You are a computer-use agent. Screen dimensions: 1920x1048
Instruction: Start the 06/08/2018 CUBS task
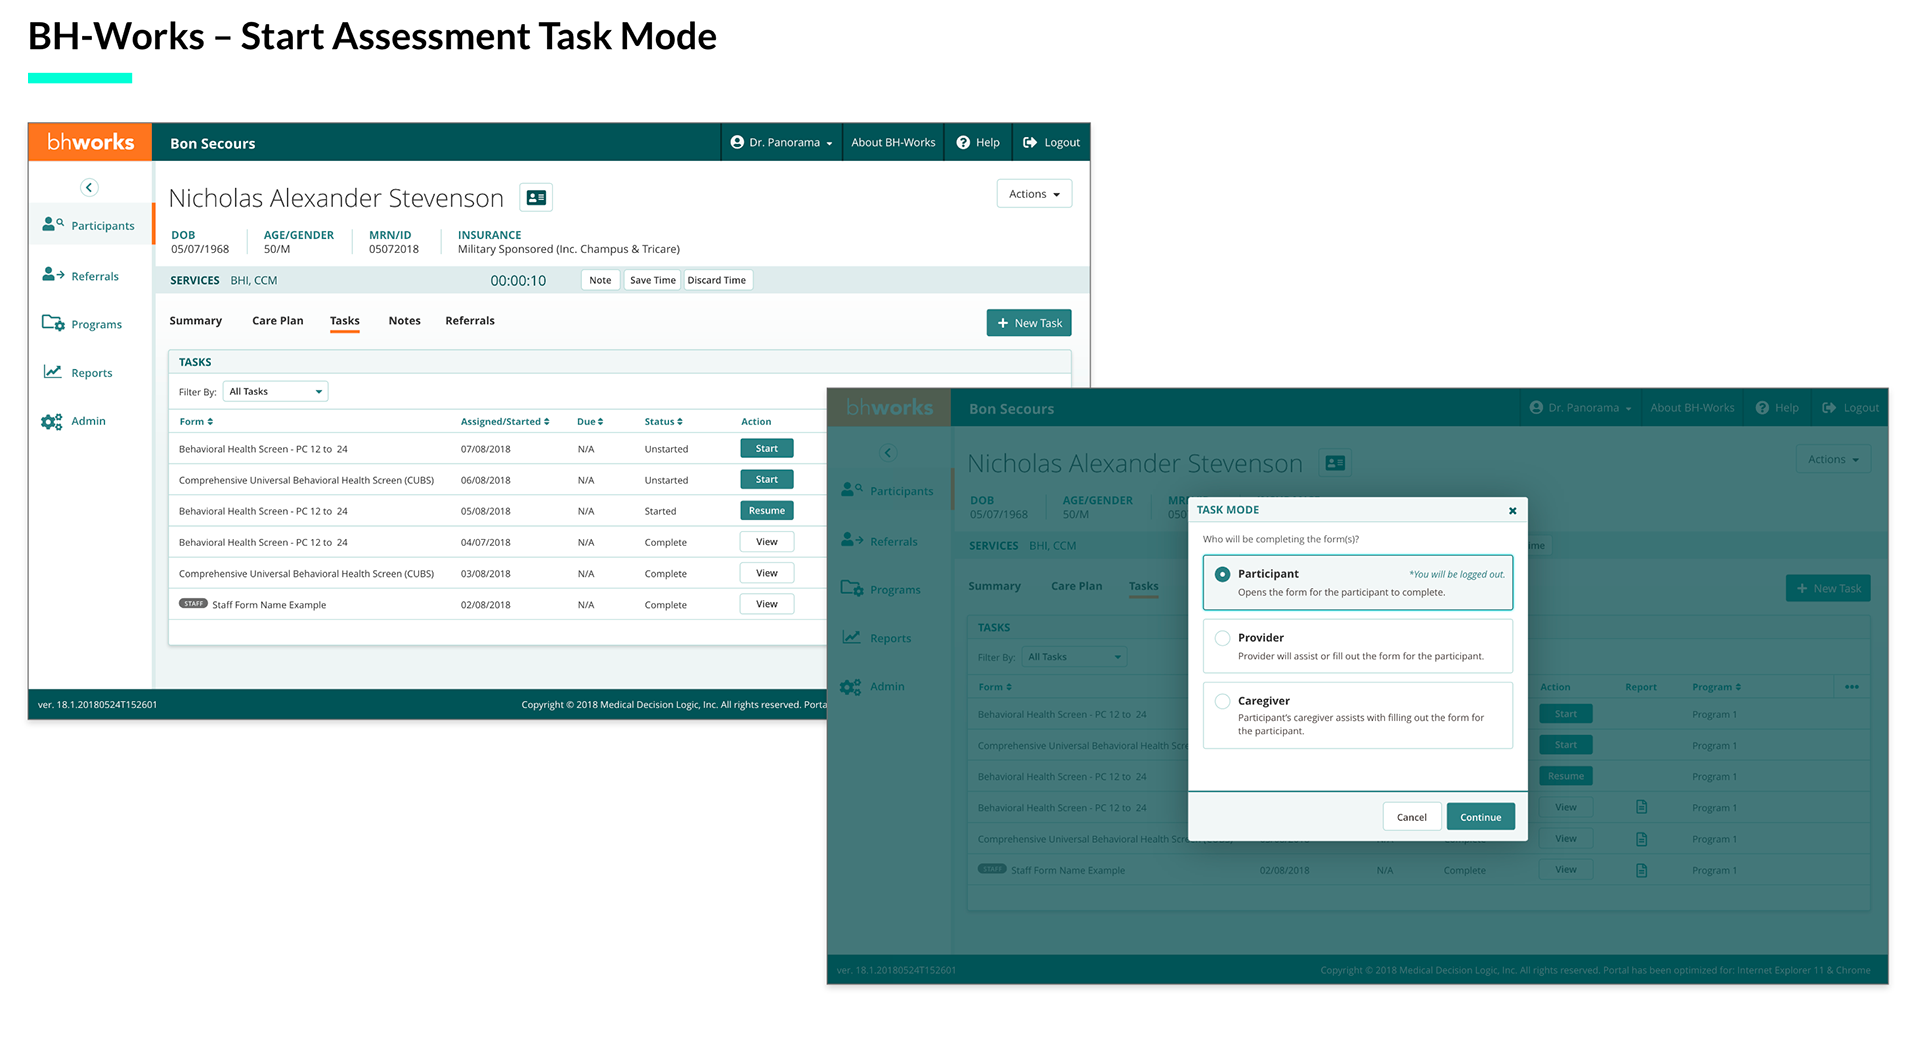pos(767,479)
